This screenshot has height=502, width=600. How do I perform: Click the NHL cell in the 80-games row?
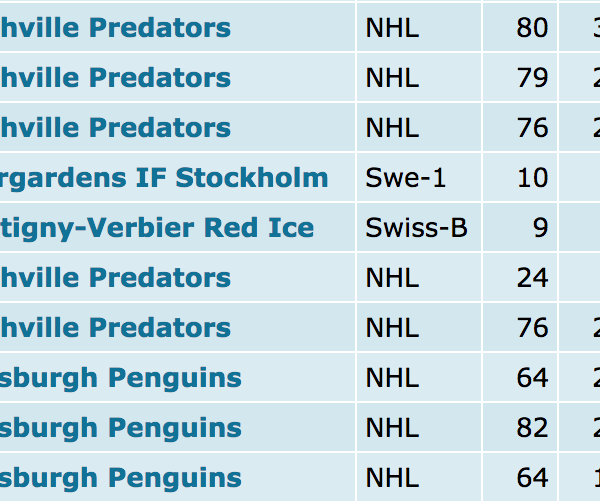392,28
